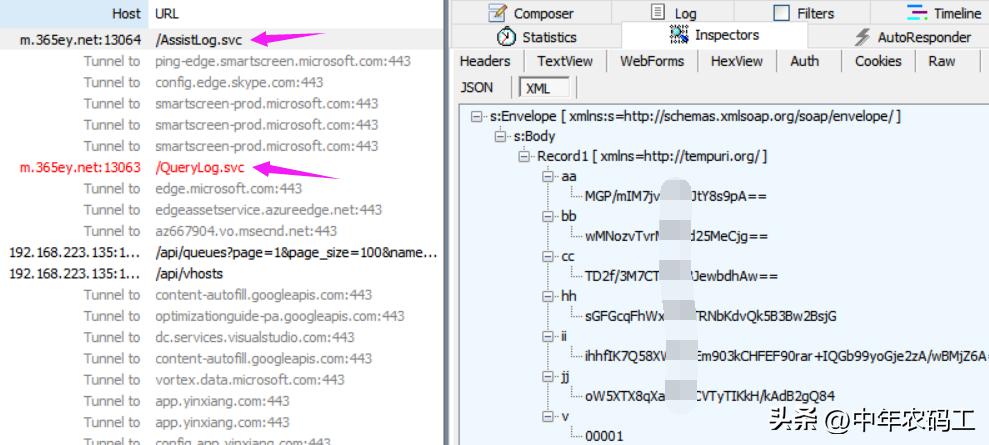
Task: Sort sessions by the URL column header
Action: point(296,13)
